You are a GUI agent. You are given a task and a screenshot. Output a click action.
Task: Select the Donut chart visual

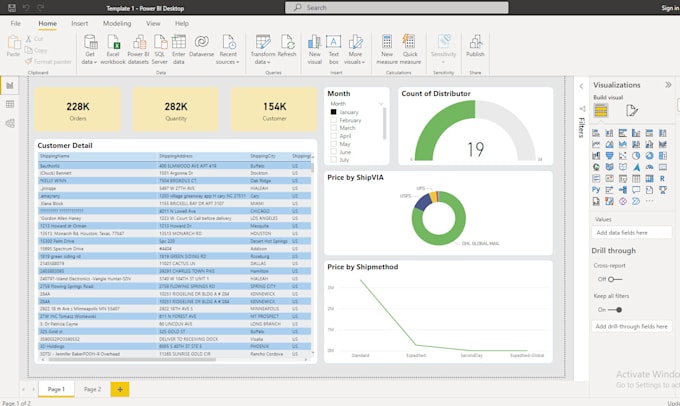[x=649, y=156]
